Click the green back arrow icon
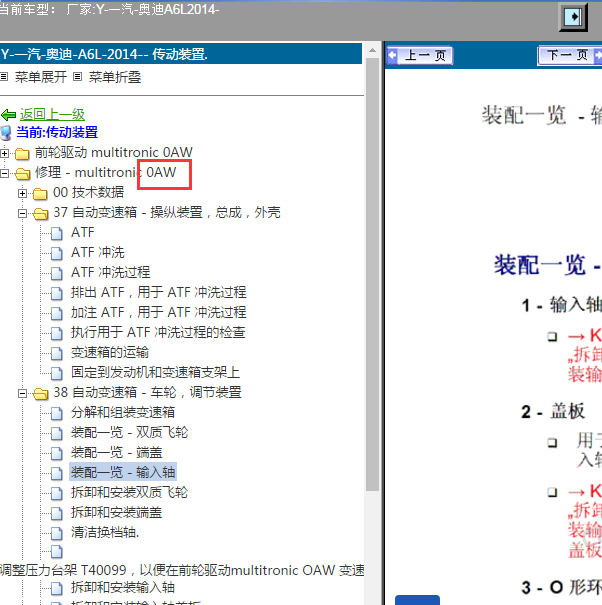The height and width of the screenshot is (605, 602). click(8, 115)
